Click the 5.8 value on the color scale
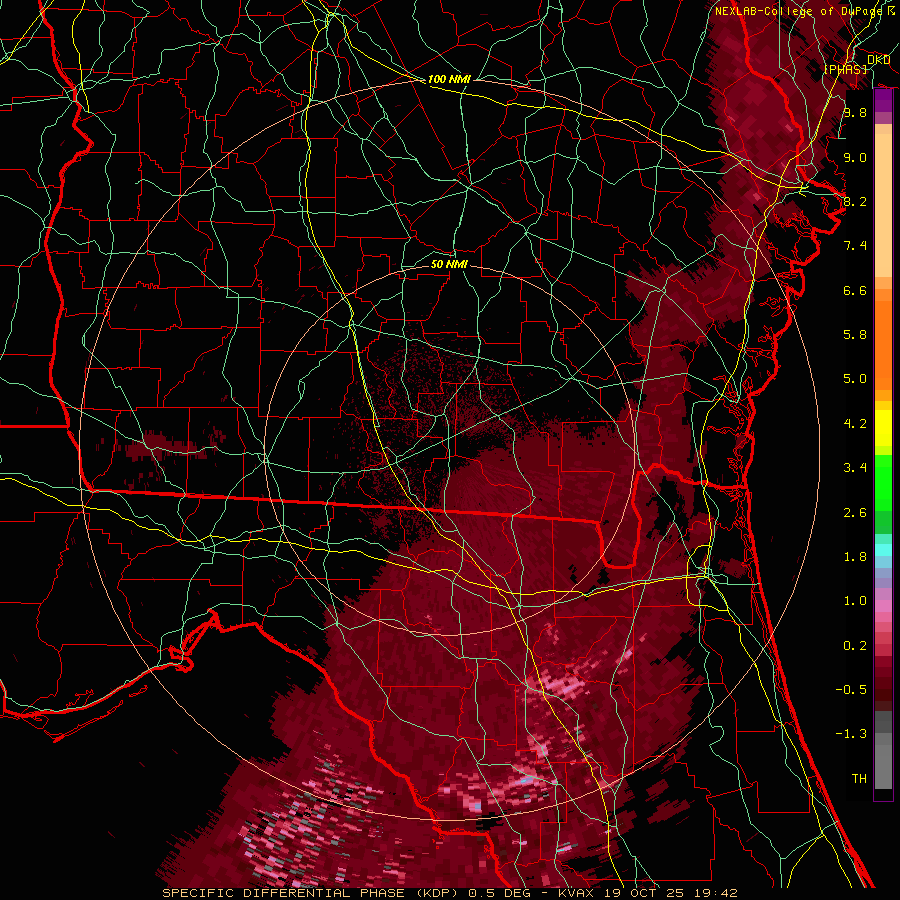900x900 pixels. pyautogui.click(x=855, y=335)
